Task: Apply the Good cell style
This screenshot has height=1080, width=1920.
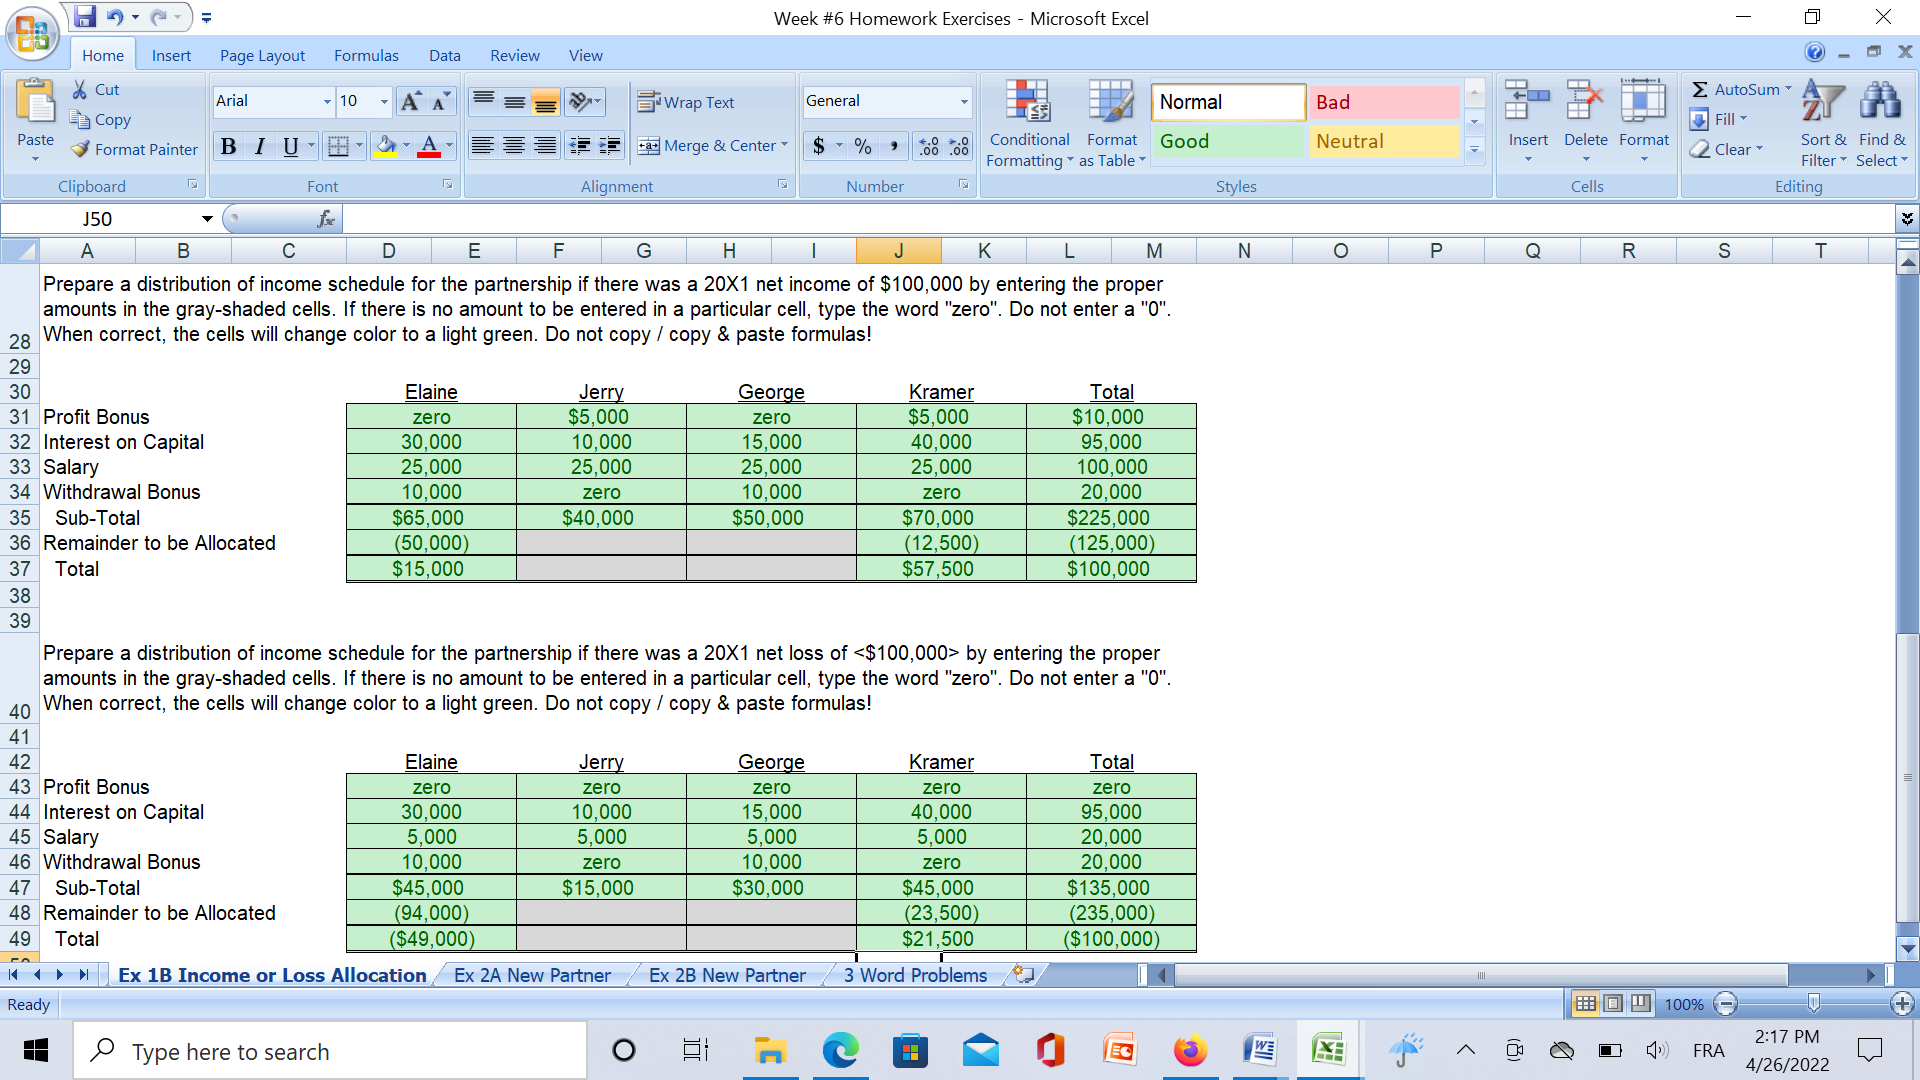Action: [x=1228, y=141]
